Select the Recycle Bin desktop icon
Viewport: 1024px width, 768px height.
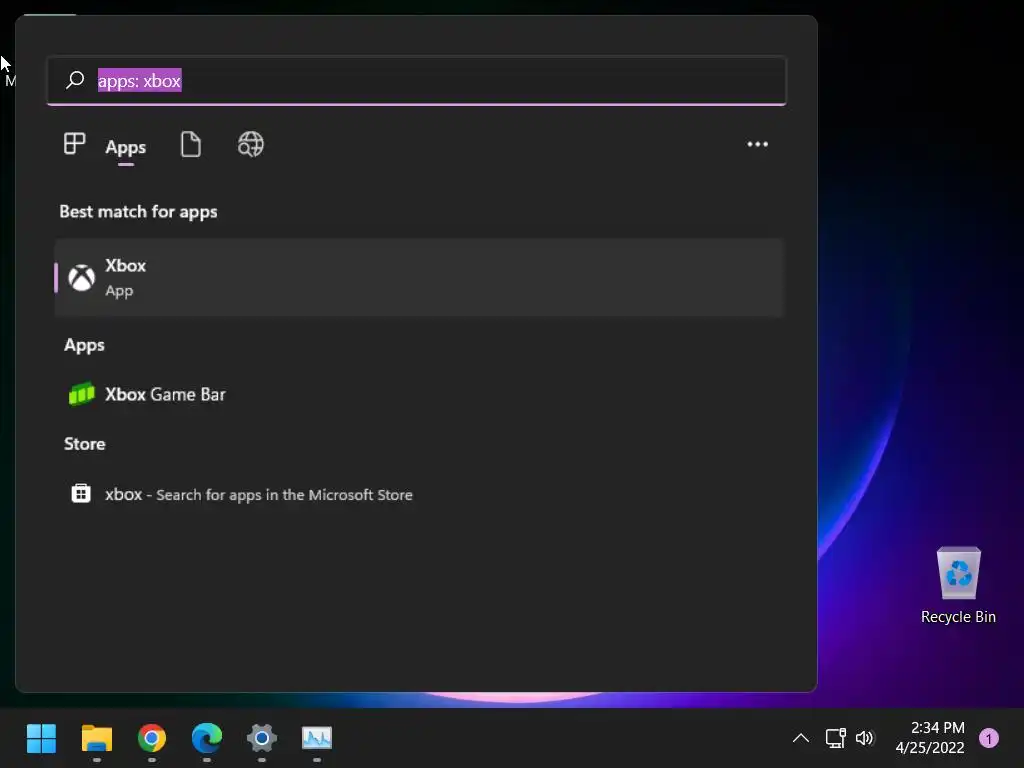[x=958, y=586]
